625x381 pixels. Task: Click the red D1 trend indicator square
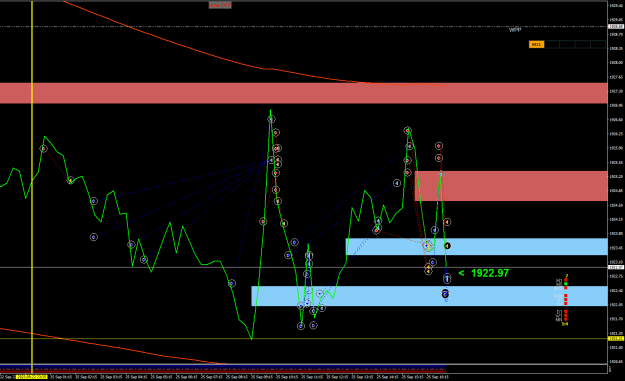566,311
